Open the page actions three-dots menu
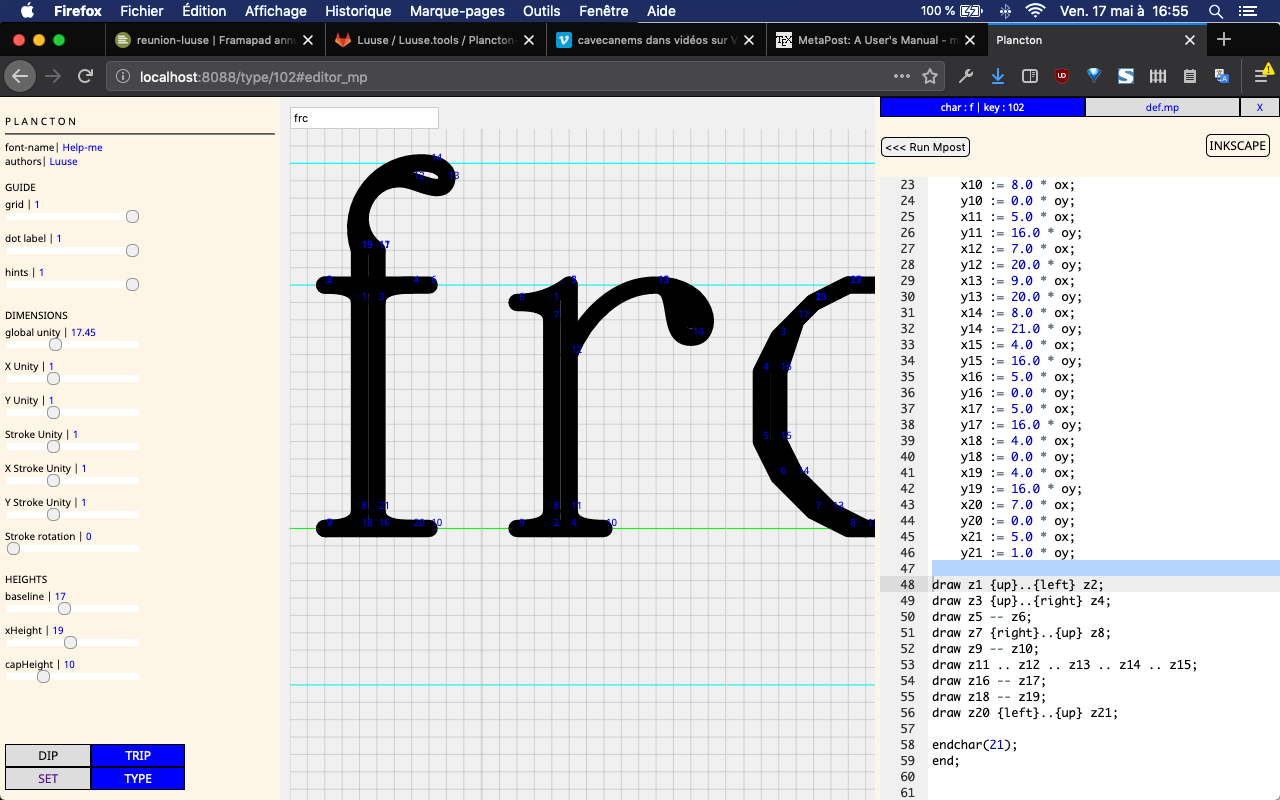The width and height of the screenshot is (1280, 800). point(902,76)
